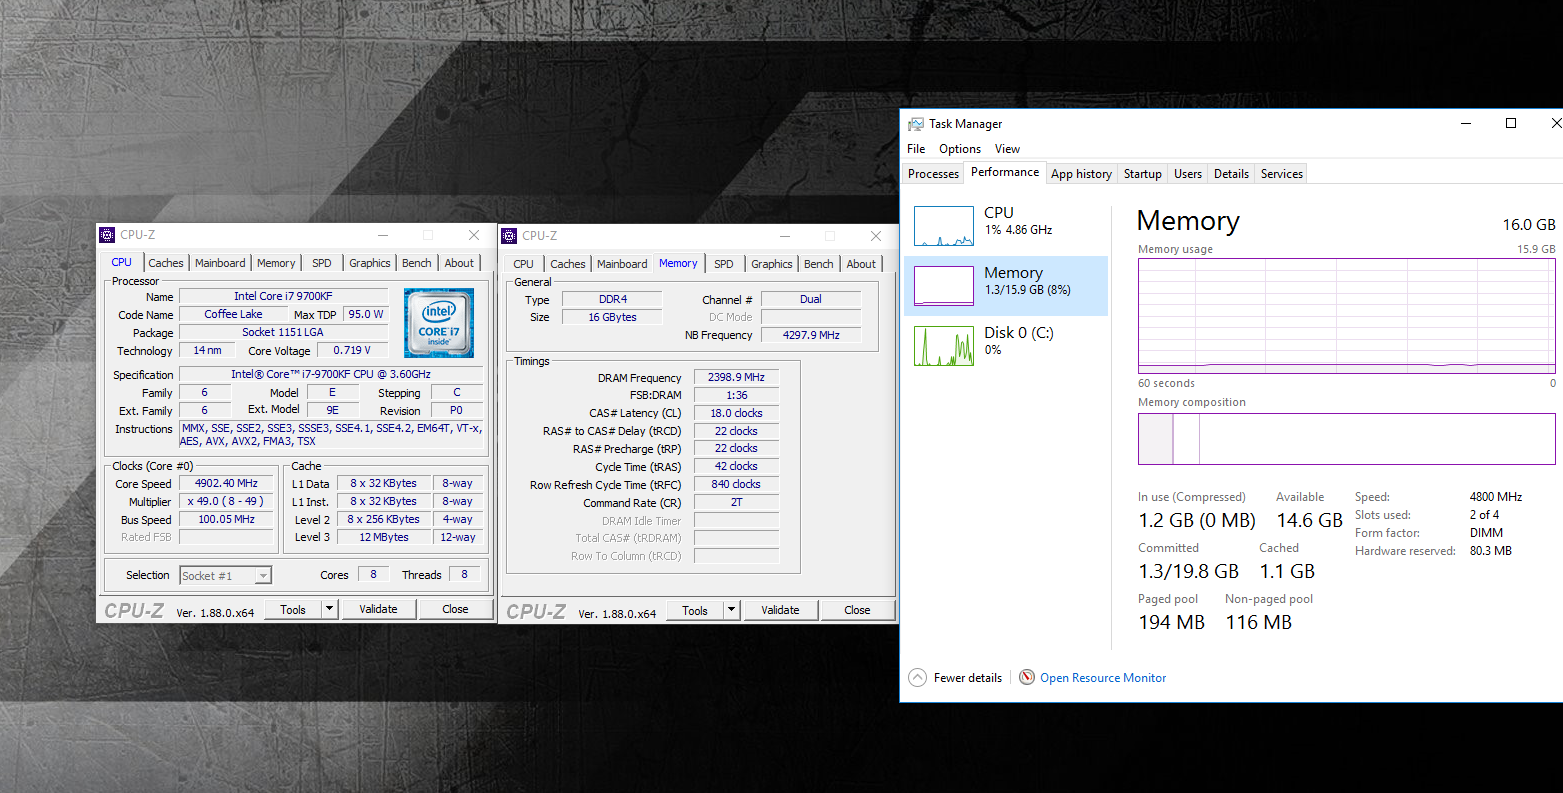The height and width of the screenshot is (793, 1563).
Task: Maximize the Task Manager window
Action: coord(1511,123)
